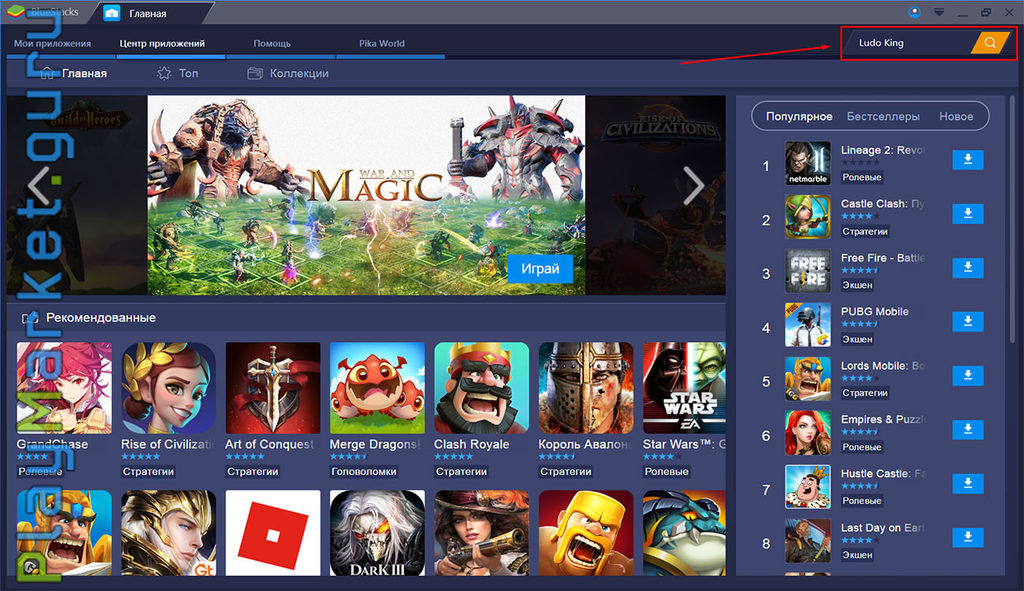This screenshot has width=1024, height=591.
Task: Go to the Главная home section
Action: [x=73, y=73]
